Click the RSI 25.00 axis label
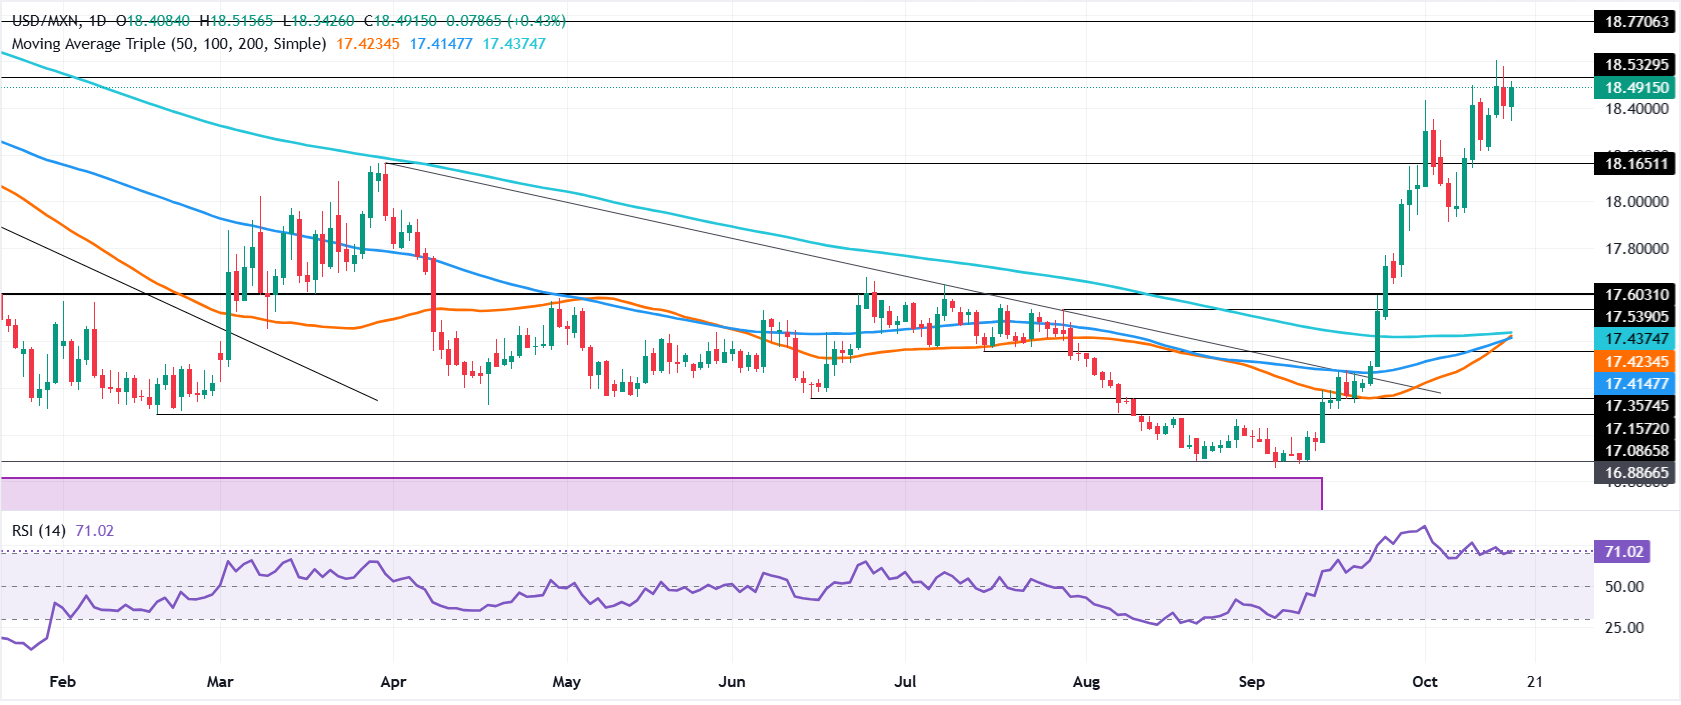This screenshot has height=705, width=1681. tap(1624, 628)
